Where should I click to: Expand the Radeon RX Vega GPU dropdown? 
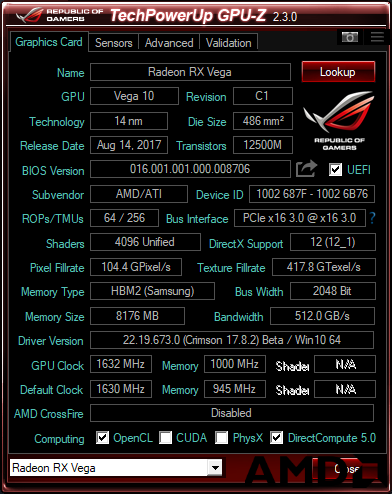[215, 468]
